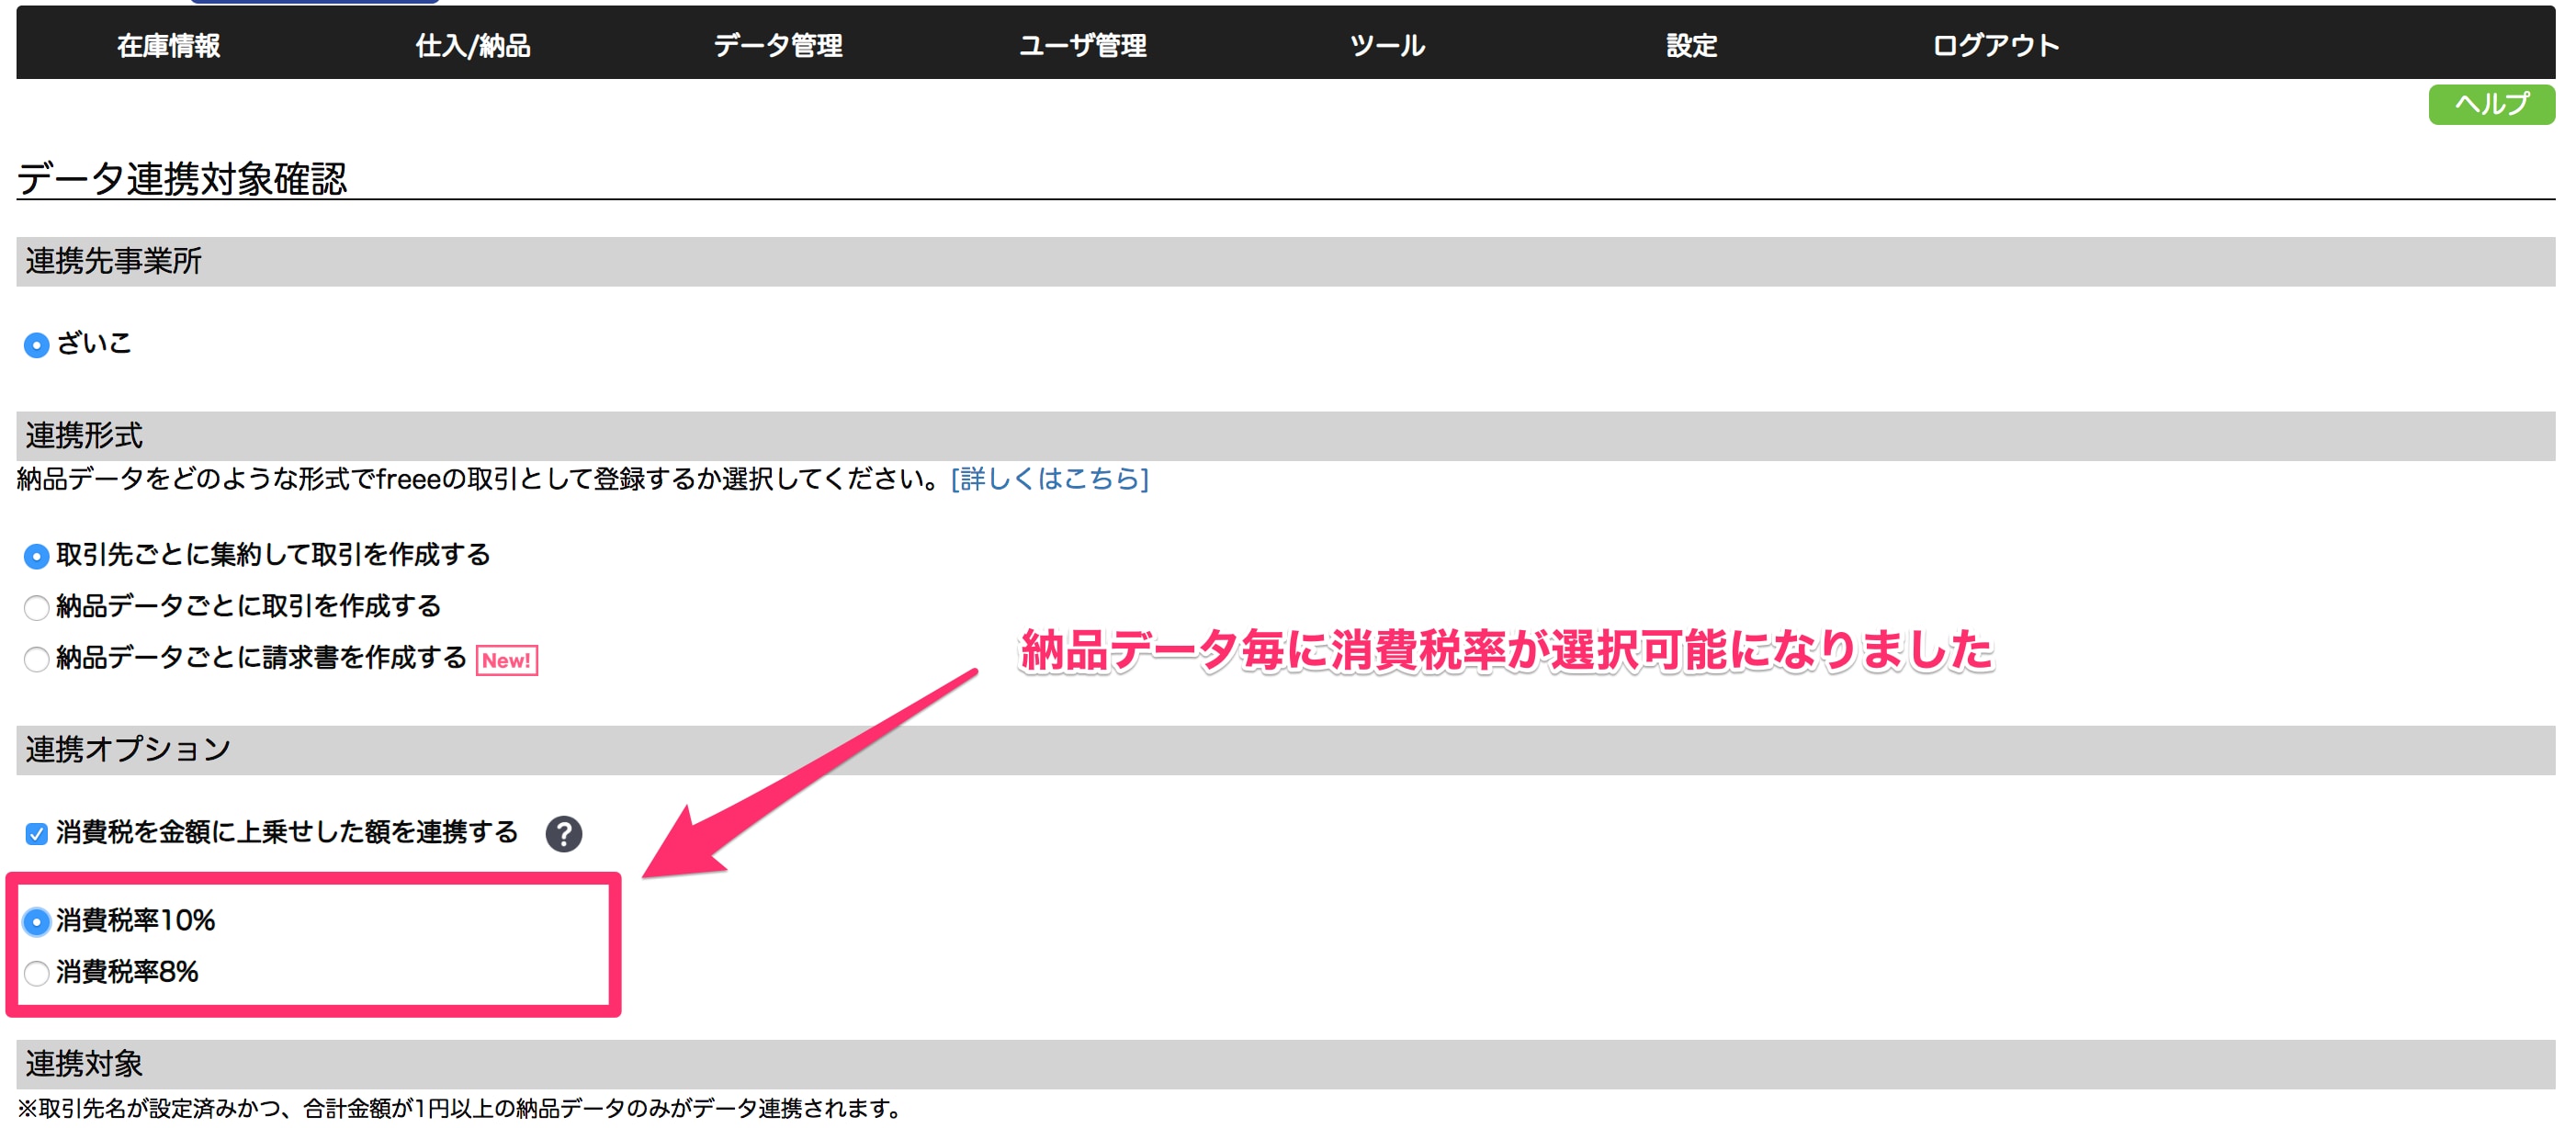The height and width of the screenshot is (1128, 2576).
Task: Select 納品データごとに請求書を作成する option
Action: tap(36, 659)
